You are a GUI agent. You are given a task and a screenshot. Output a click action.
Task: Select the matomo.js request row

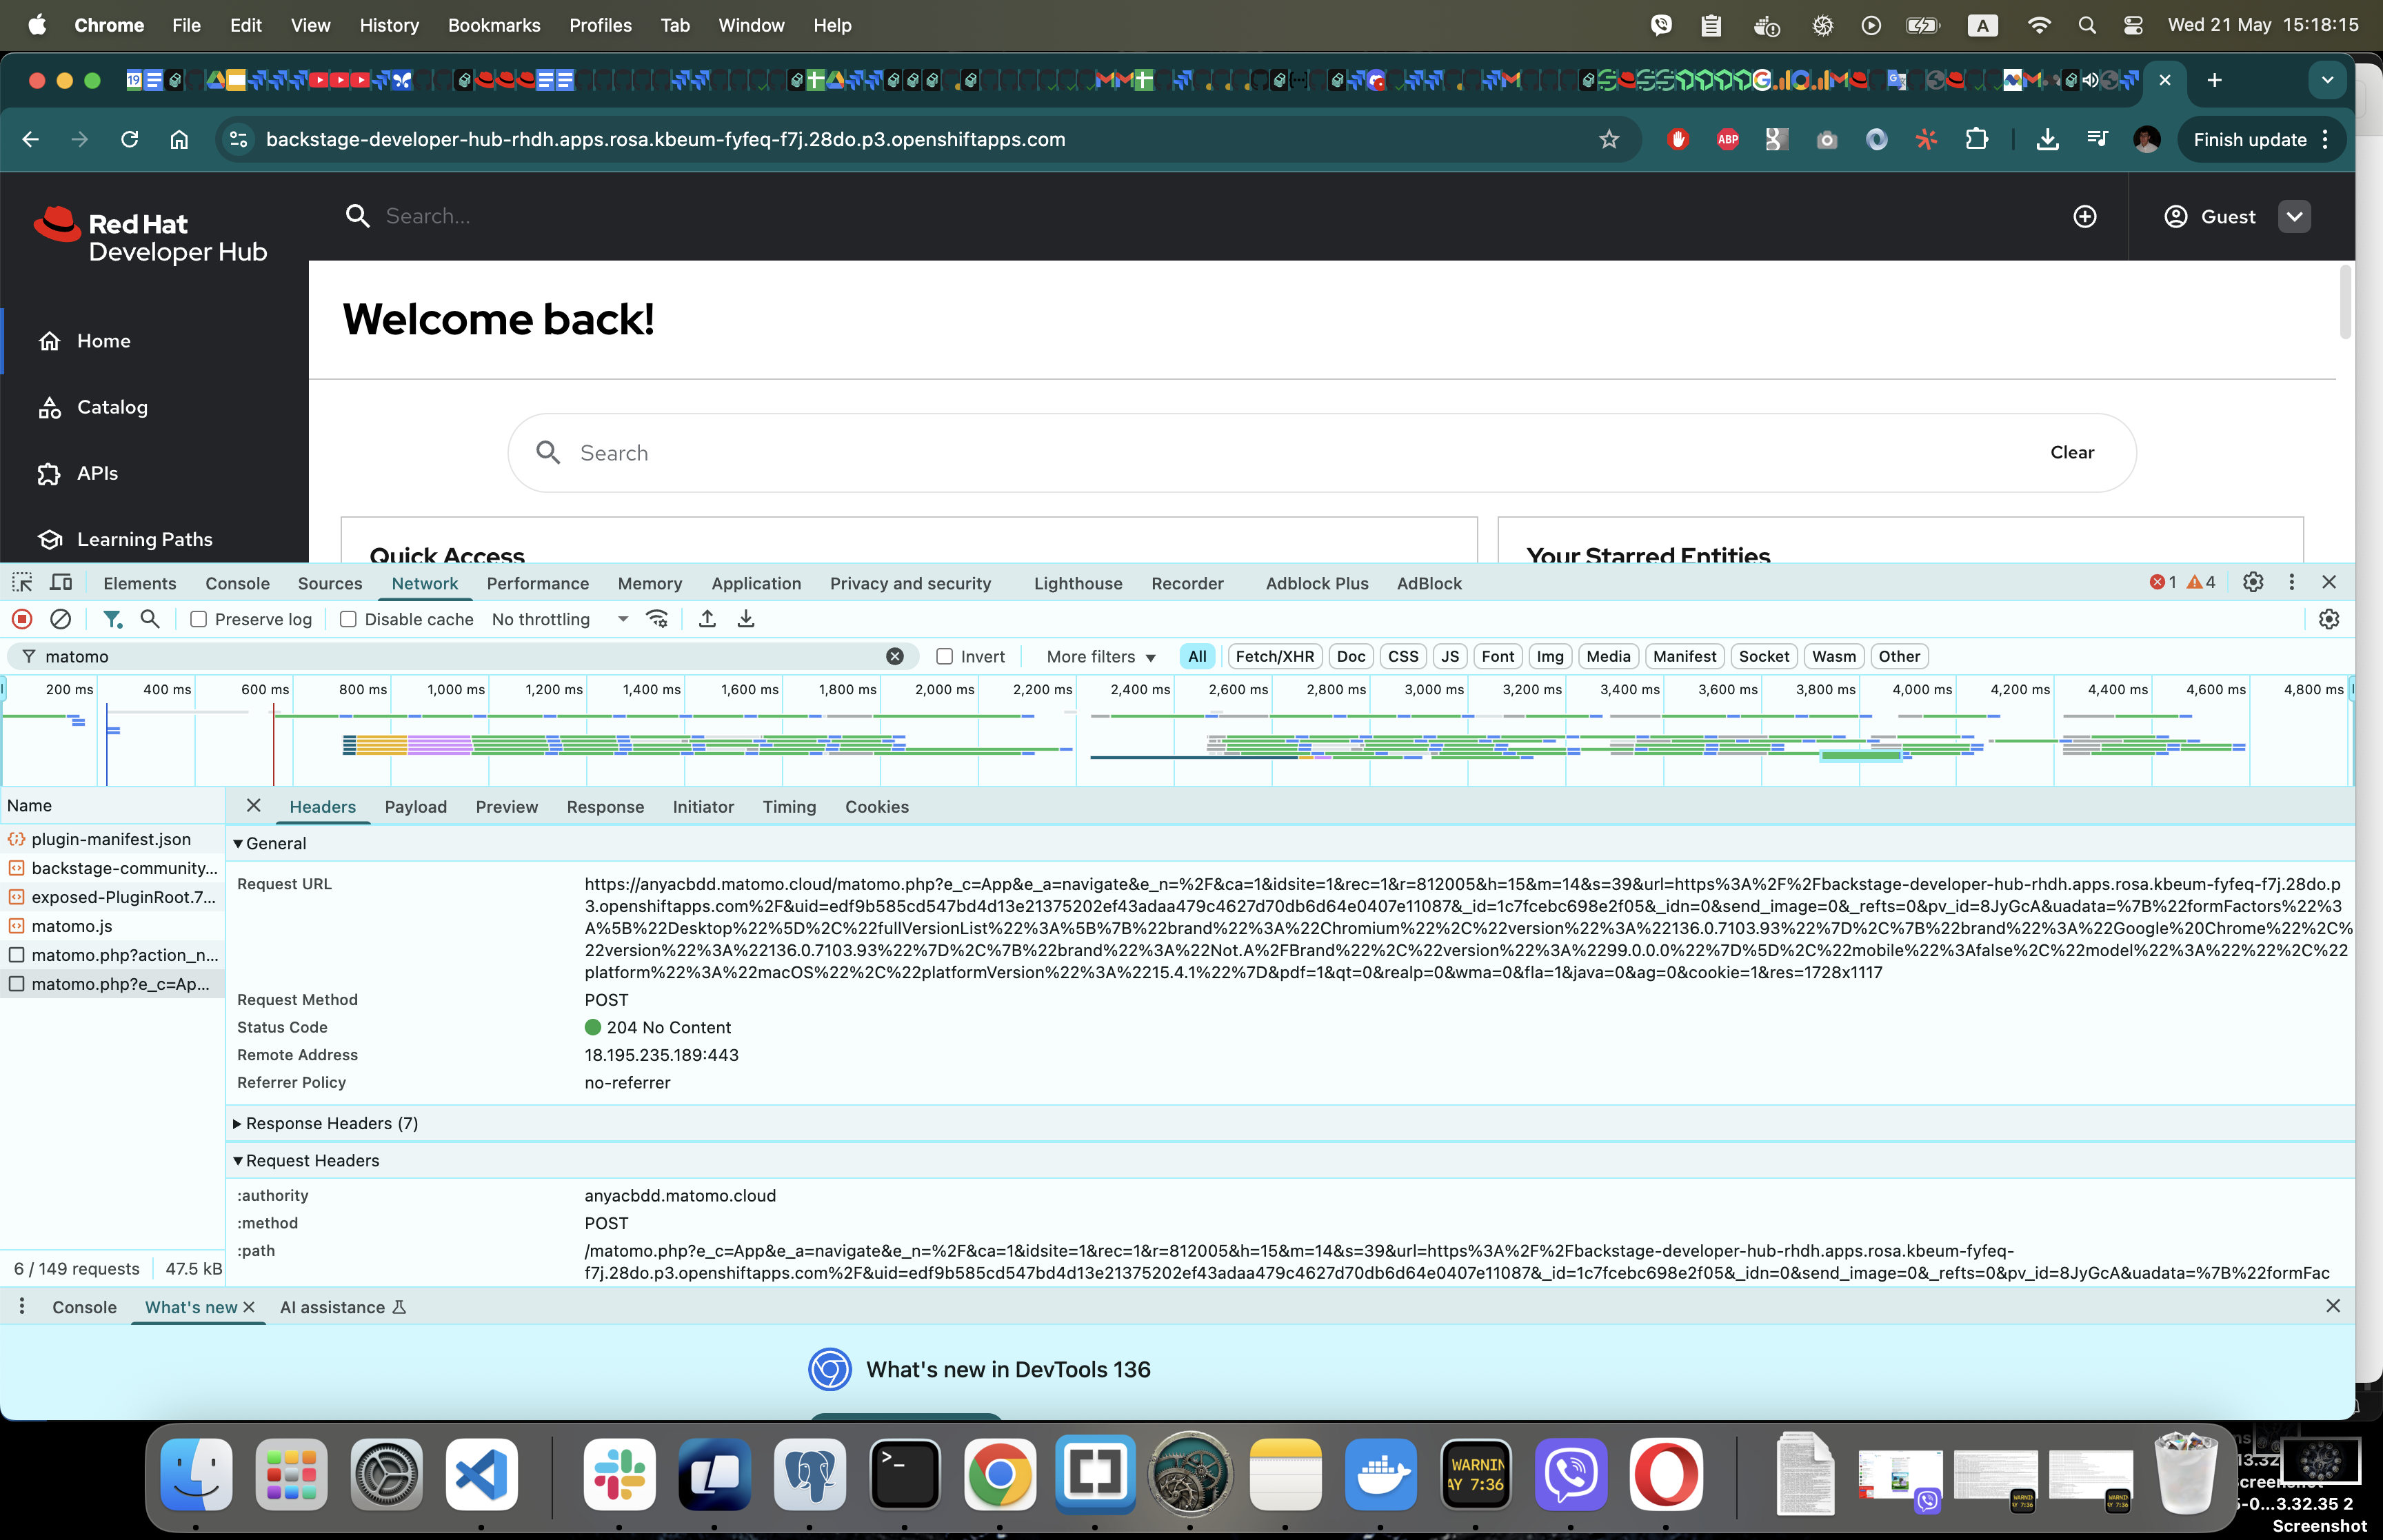pyautogui.click(x=72, y=926)
